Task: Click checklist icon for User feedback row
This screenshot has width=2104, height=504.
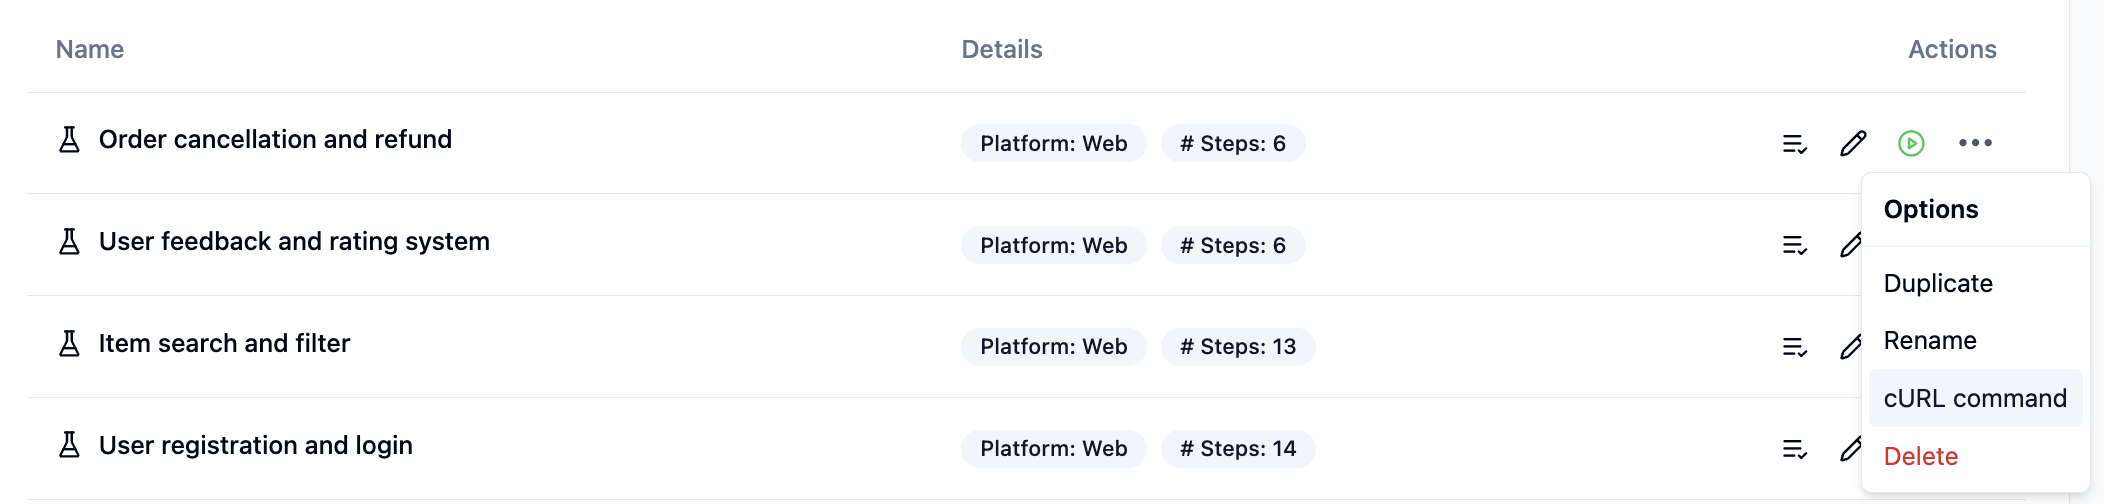Action: (x=1794, y=246)
